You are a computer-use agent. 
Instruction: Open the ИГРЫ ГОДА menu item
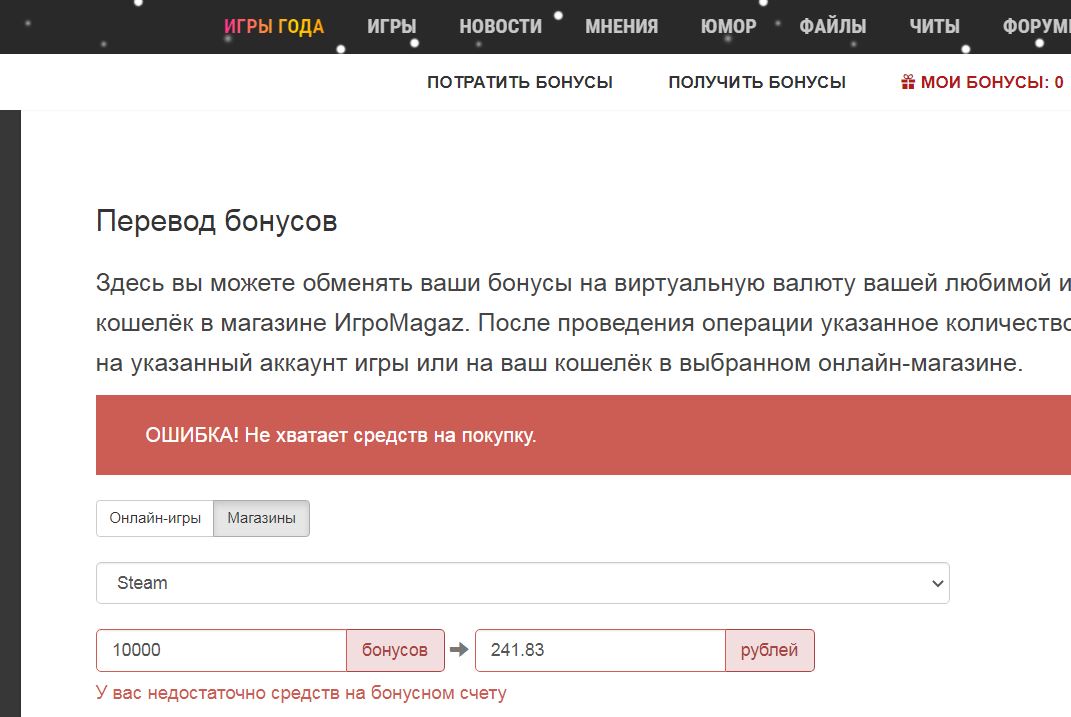click(x=274, y=27)
